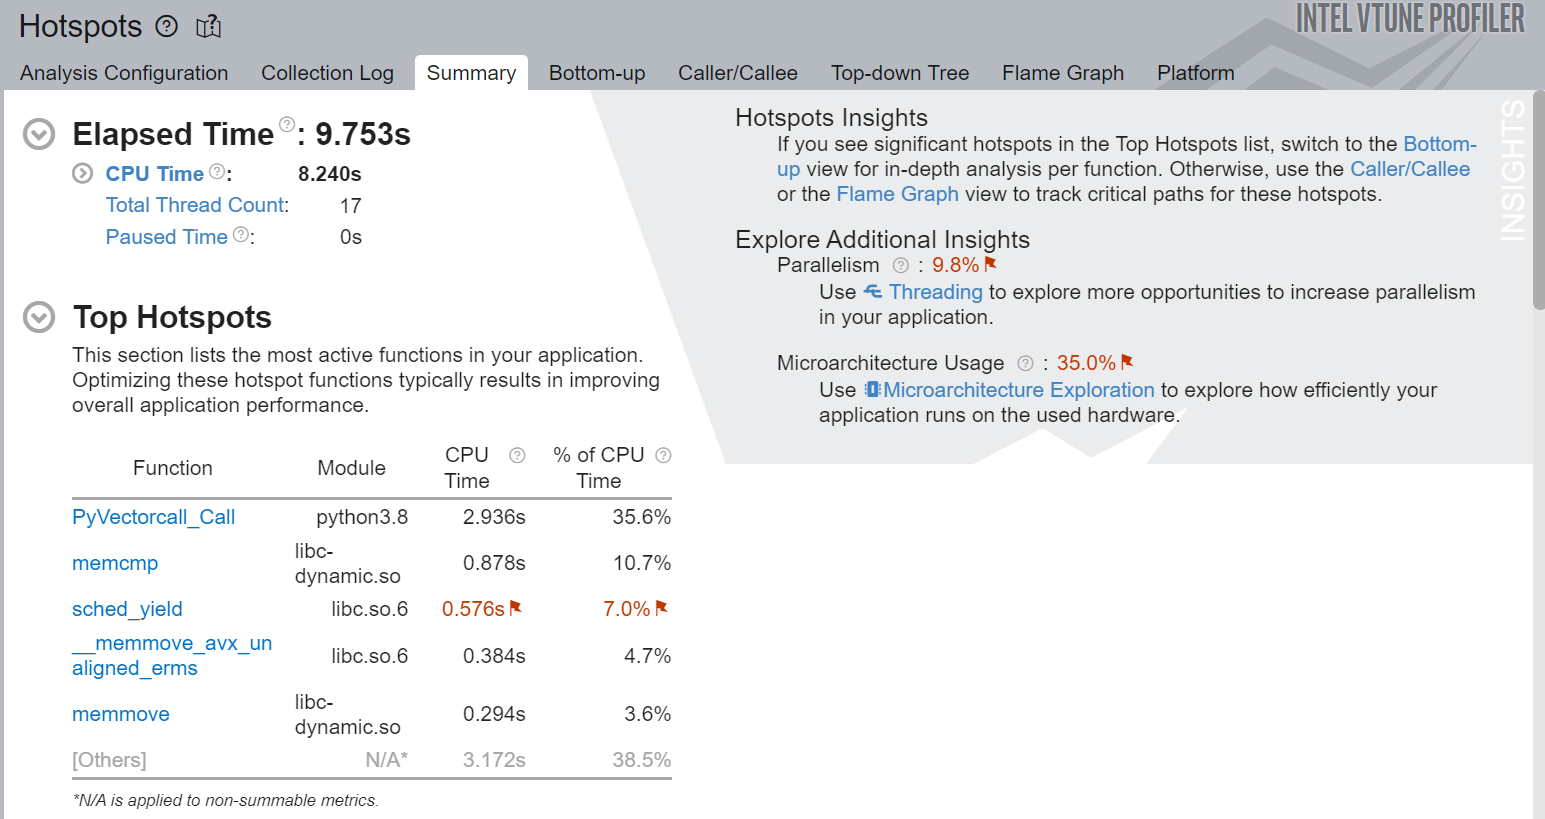This screenshot has width=1545, height=819.
Task: Click the help icon next to Hotspots title
Action: [x=167, y=27]
